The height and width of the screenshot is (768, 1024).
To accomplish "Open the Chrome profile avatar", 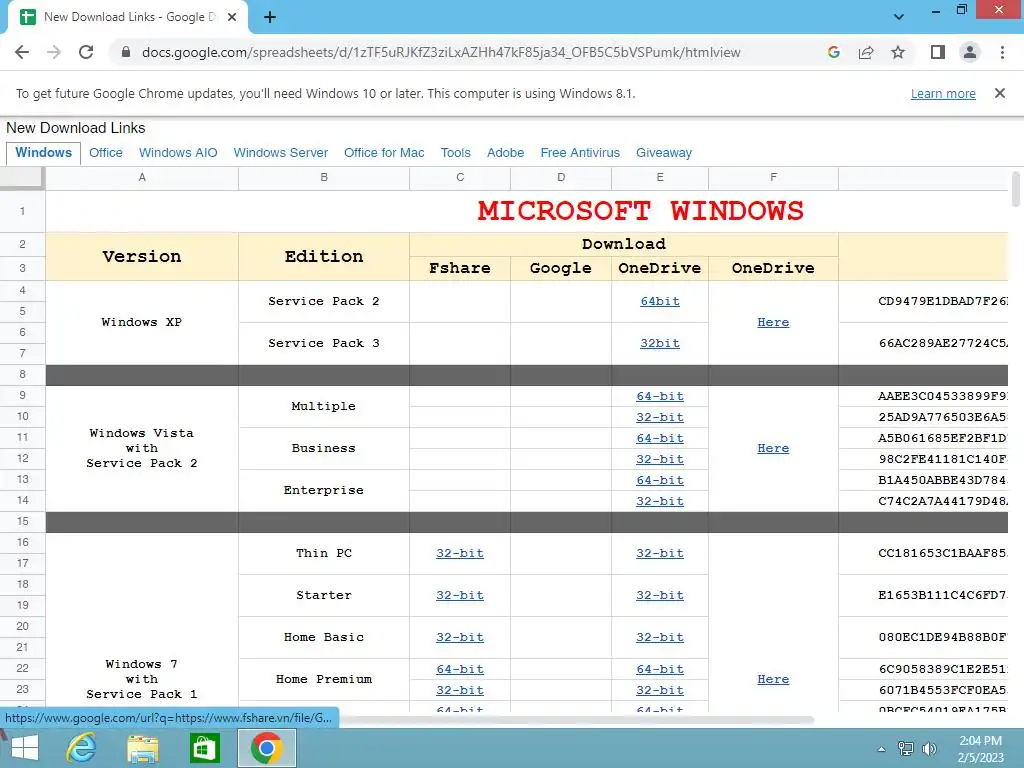I will click(x=970, y=52).
